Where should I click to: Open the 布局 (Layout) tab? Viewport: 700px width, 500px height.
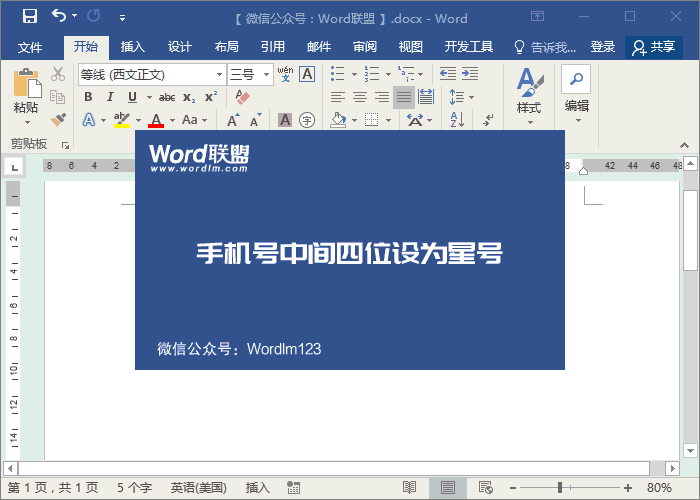tap(226, 47)
